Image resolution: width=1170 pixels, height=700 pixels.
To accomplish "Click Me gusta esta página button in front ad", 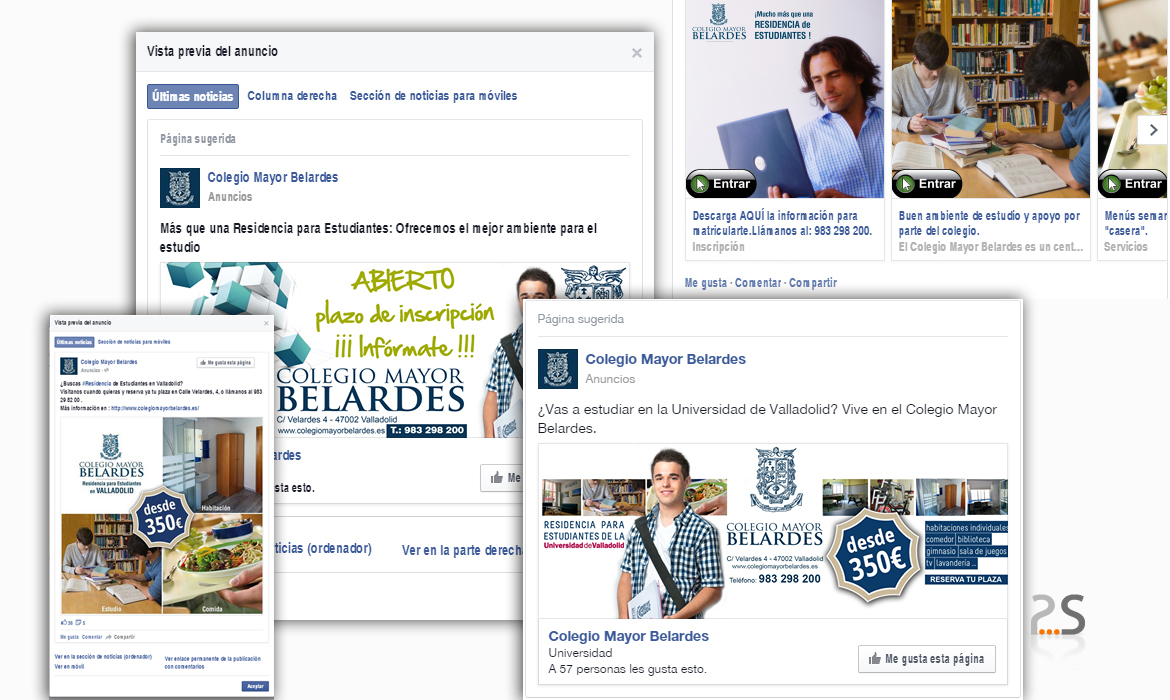I will [x=926, y=659].
